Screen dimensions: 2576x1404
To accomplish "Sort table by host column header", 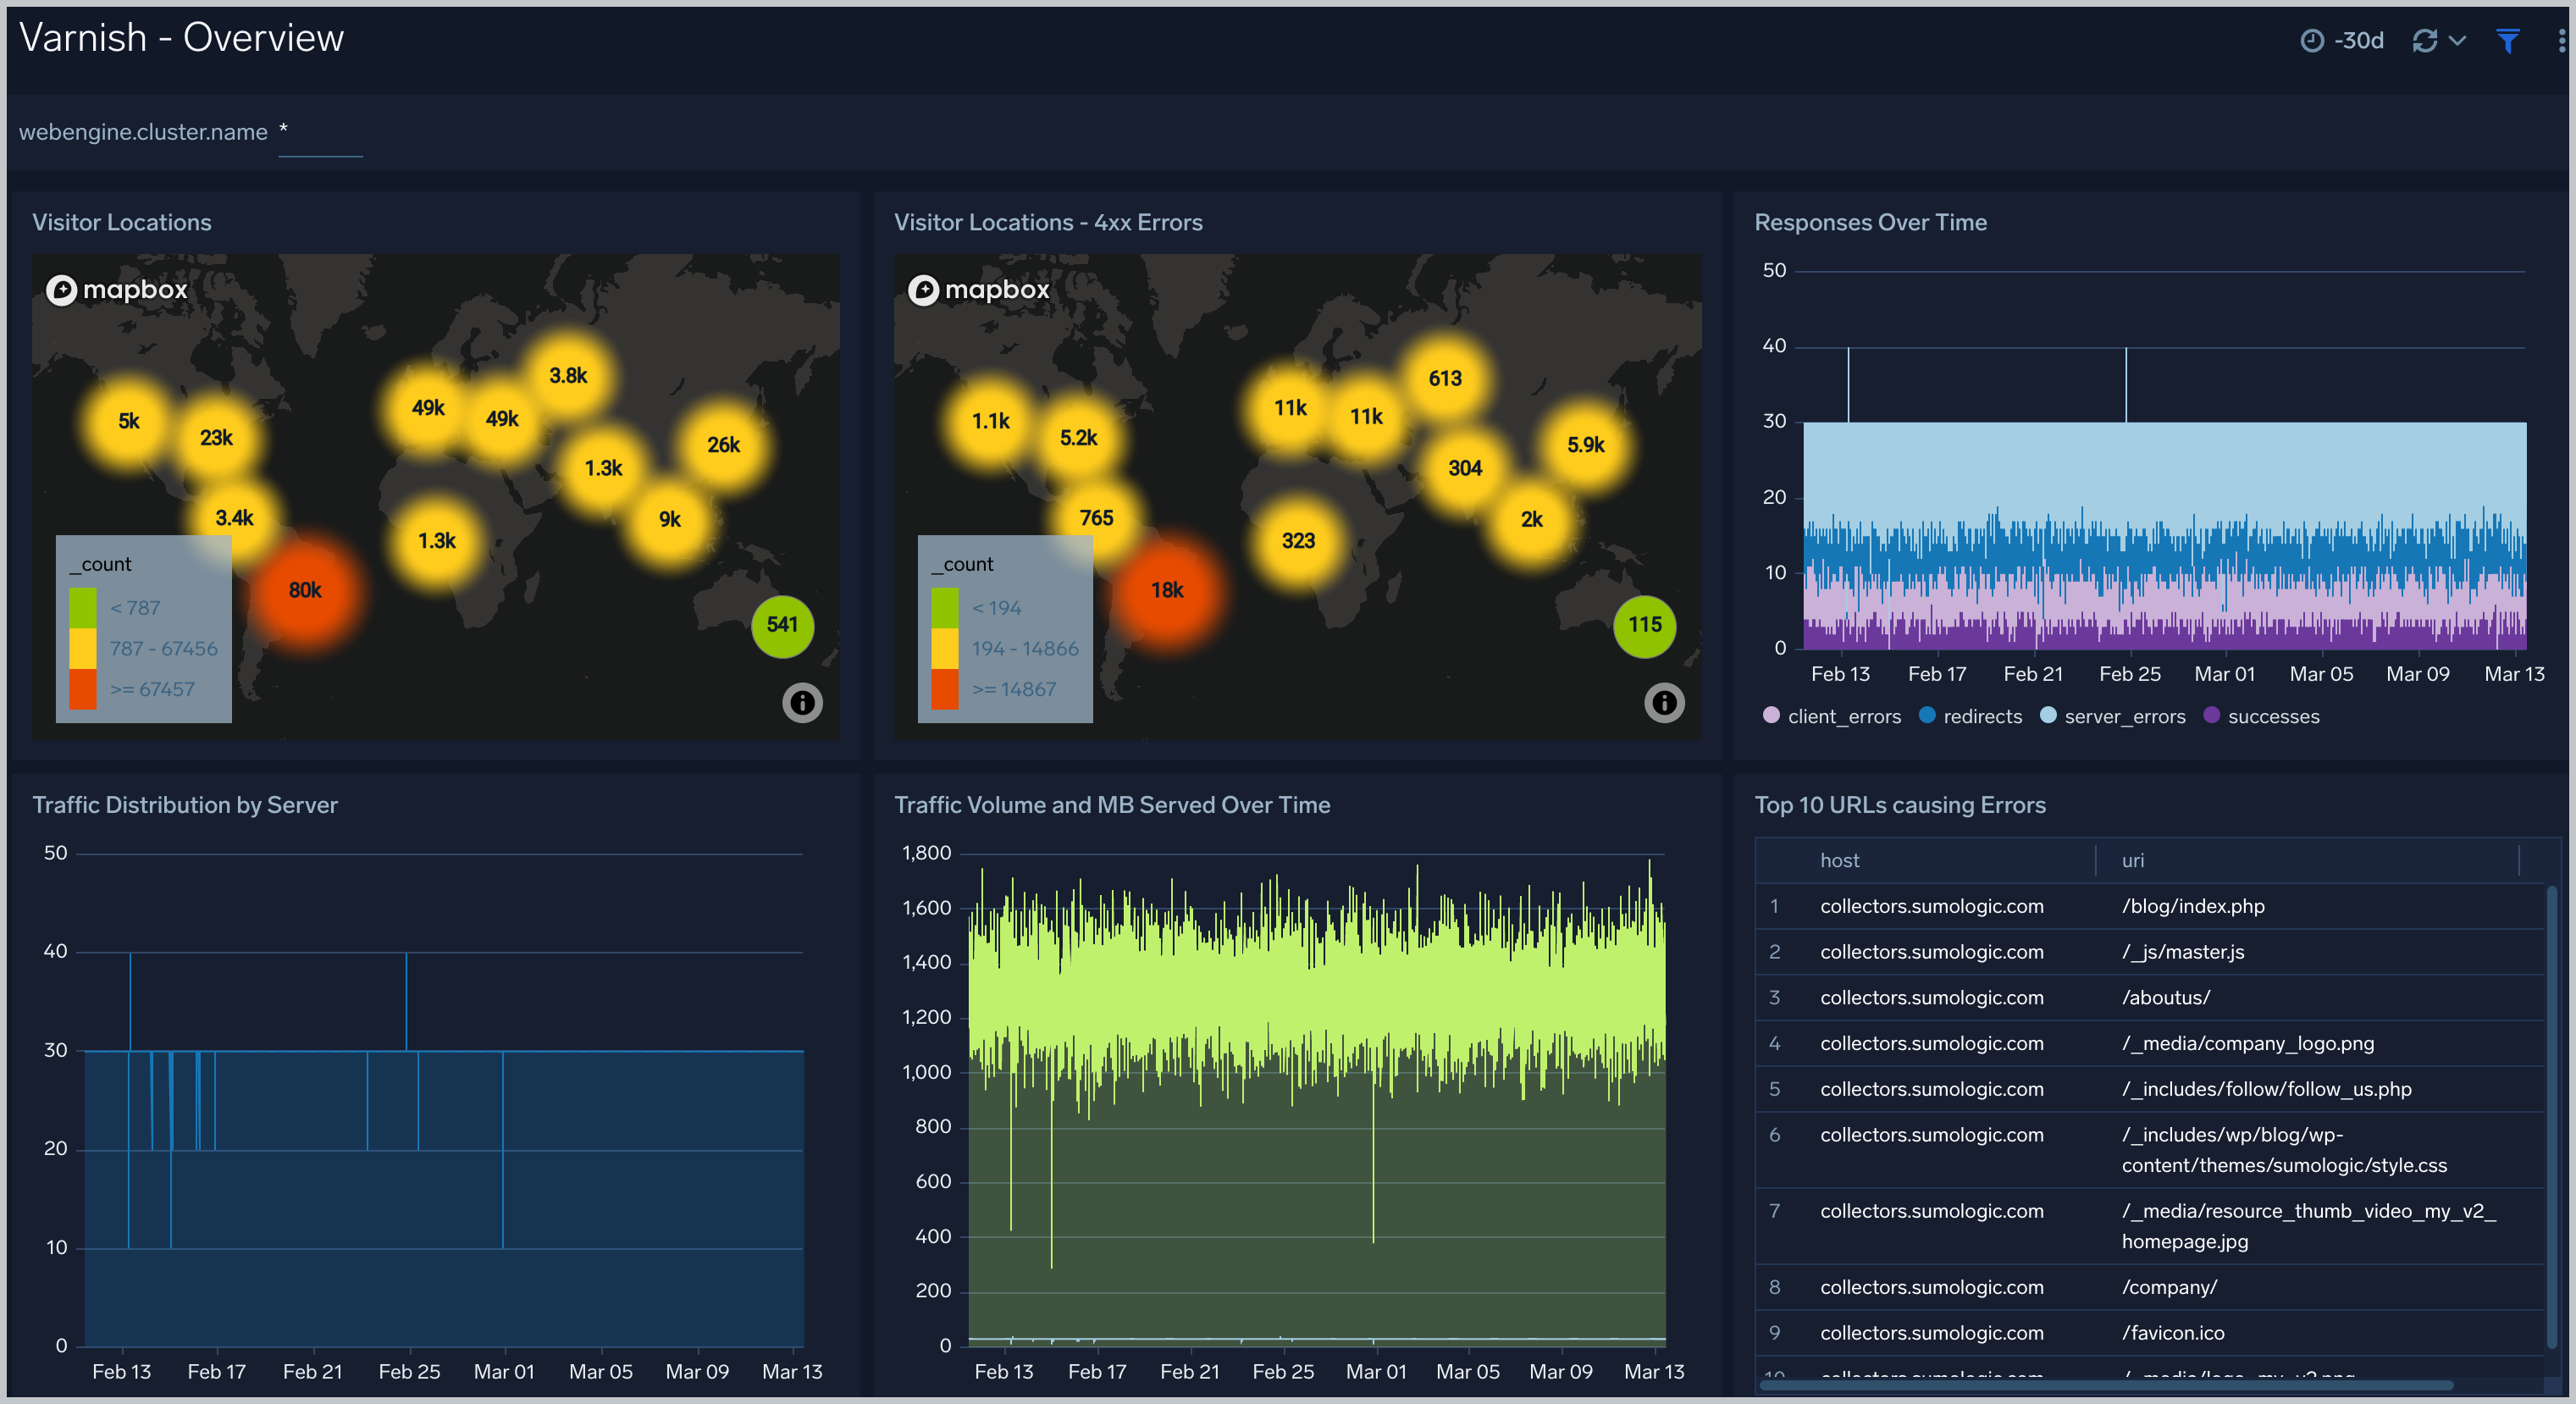I will coord(1839,861).
